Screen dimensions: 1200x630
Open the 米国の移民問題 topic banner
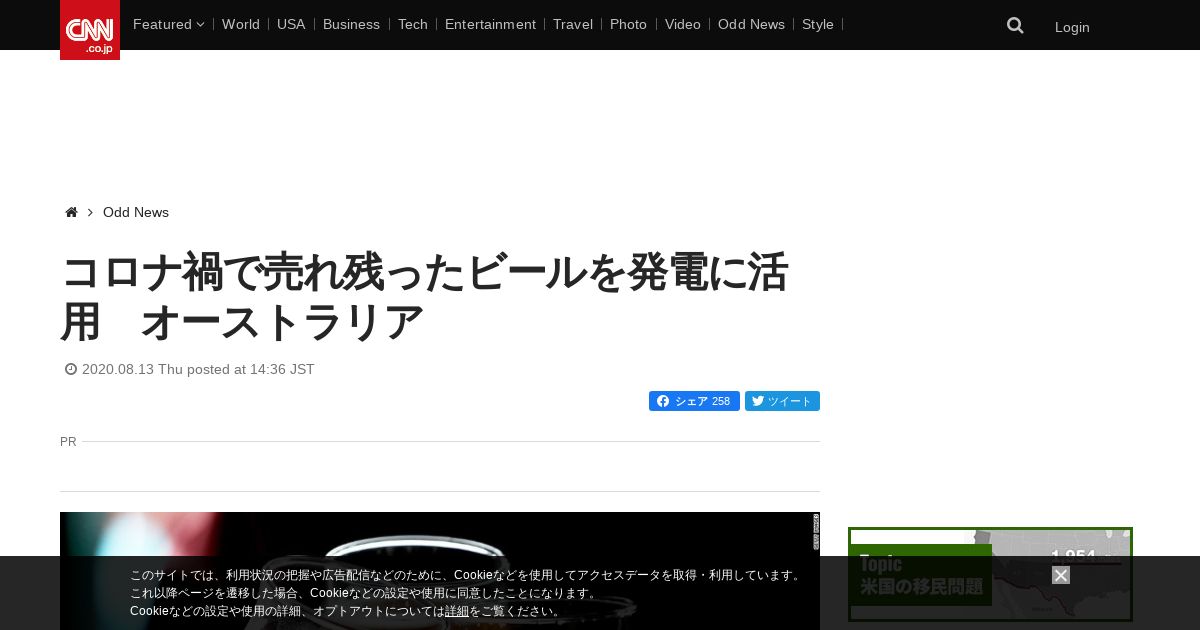click(x=990, y=575)
